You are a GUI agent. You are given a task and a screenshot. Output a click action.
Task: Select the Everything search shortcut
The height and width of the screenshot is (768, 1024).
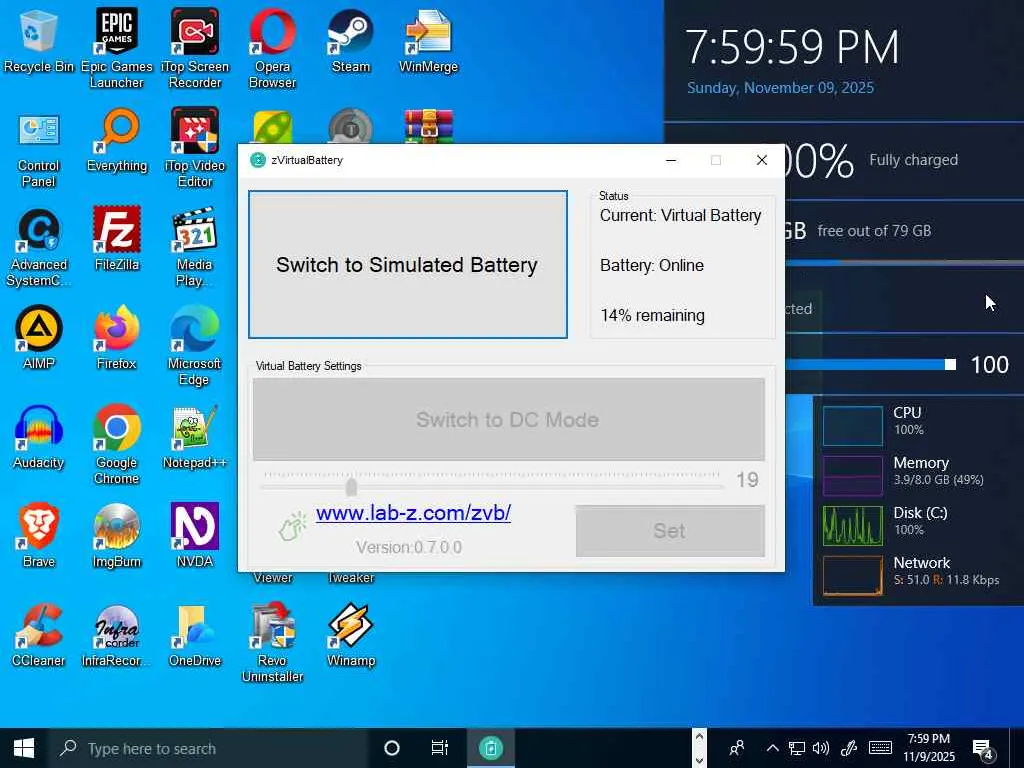pyautogui.click(x=116, y=142)
